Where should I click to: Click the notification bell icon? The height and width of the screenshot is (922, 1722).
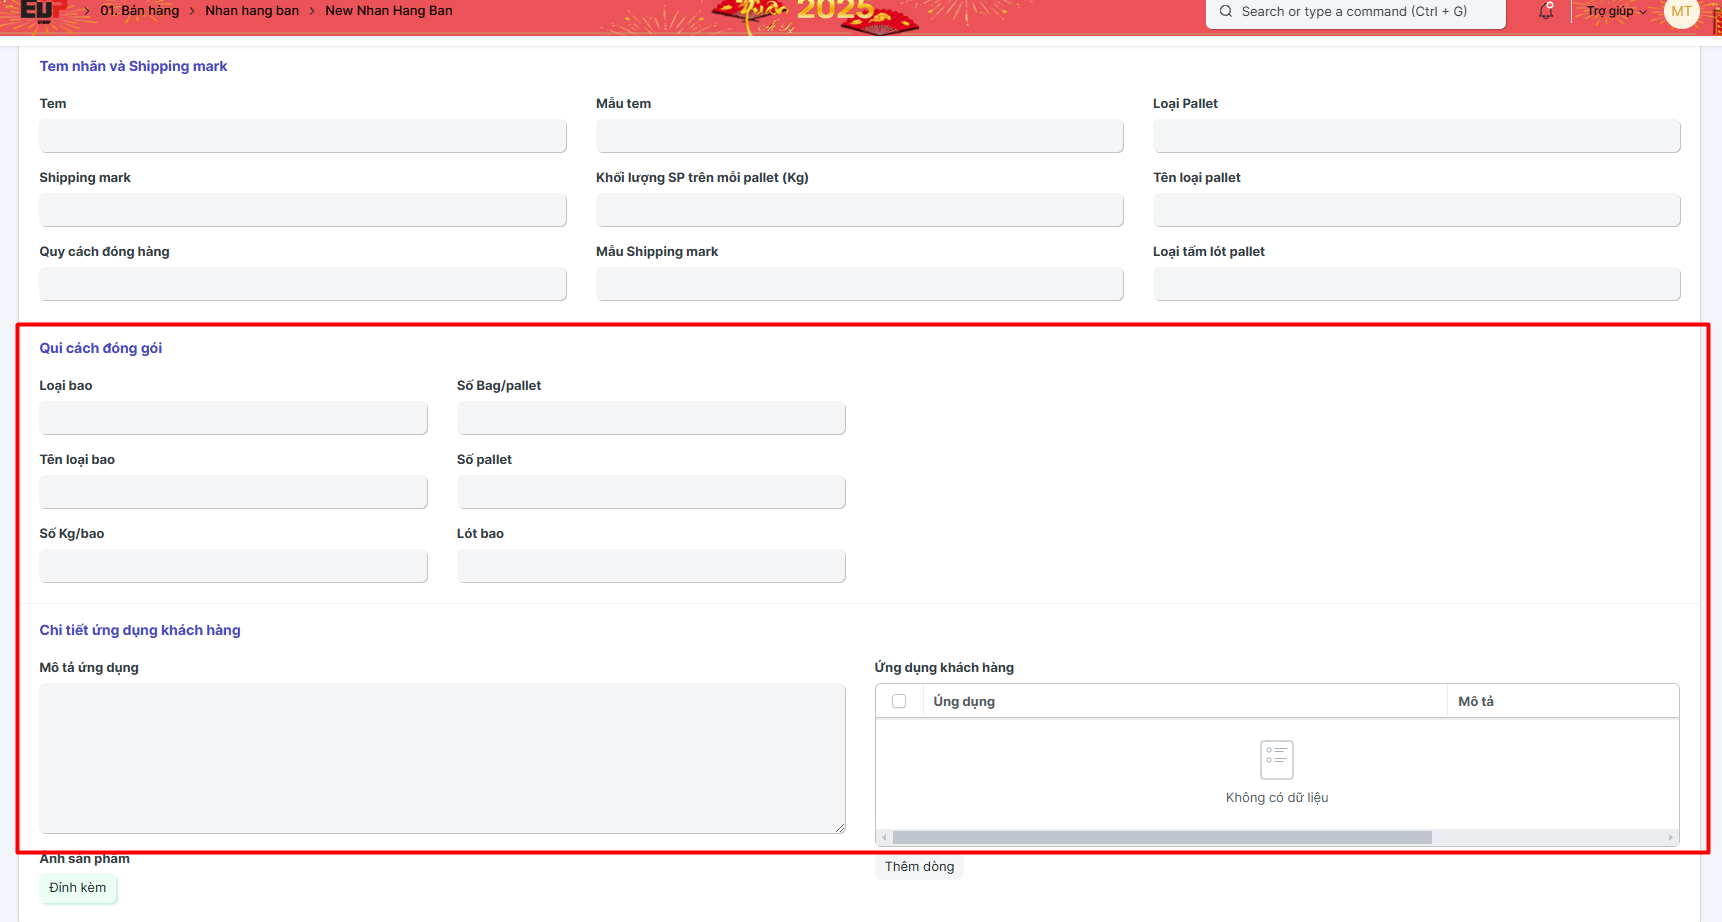(1546, 12)
